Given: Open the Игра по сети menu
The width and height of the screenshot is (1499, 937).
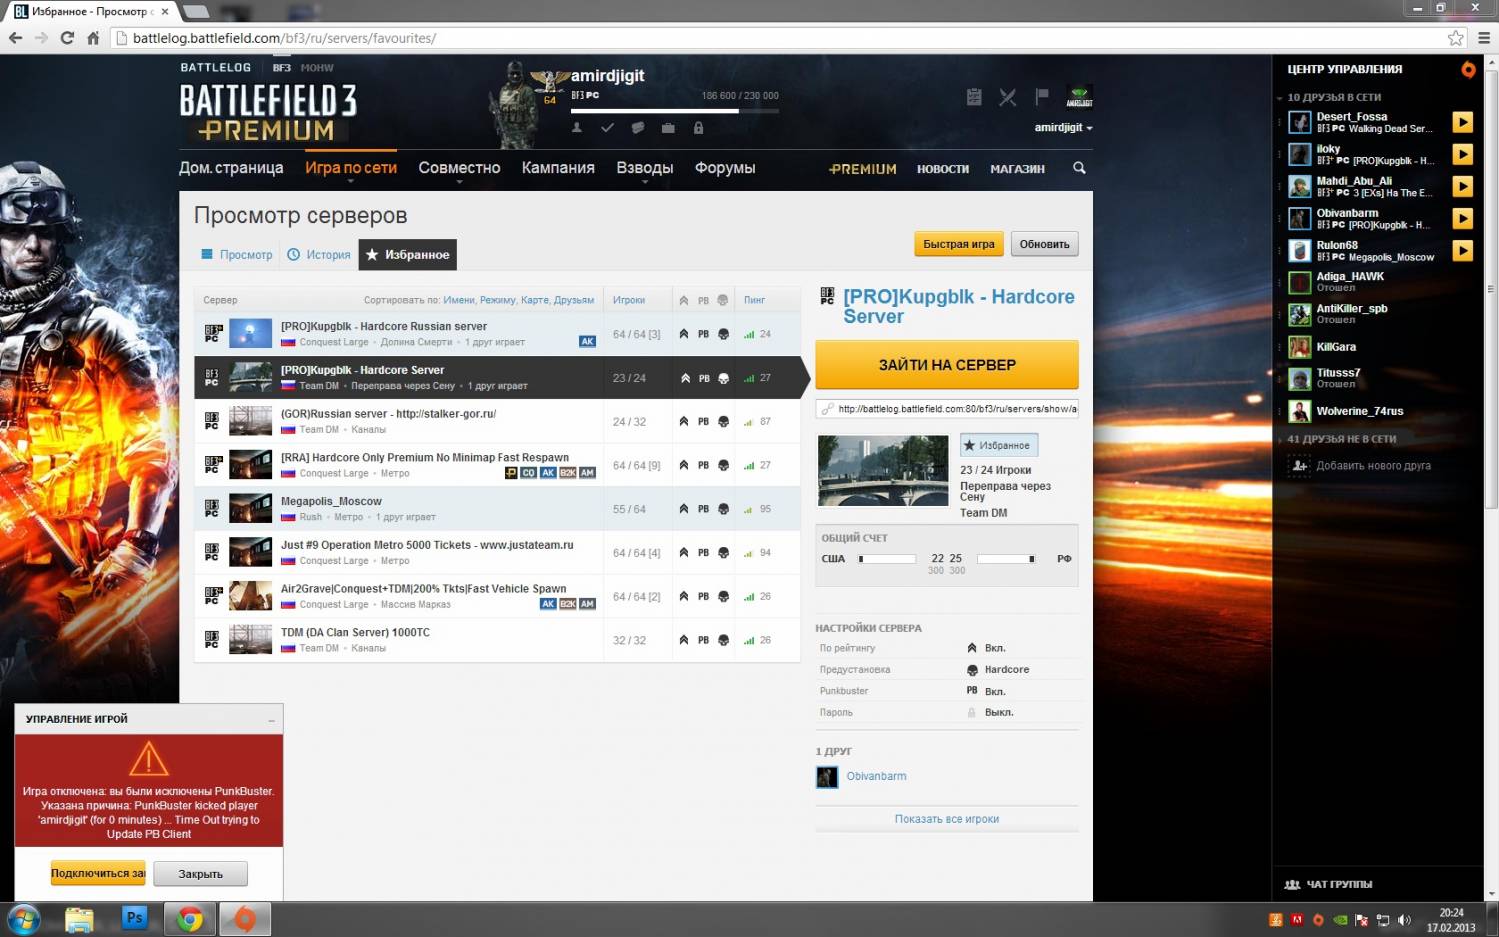Looking at the screenshot, I should 351,168.
